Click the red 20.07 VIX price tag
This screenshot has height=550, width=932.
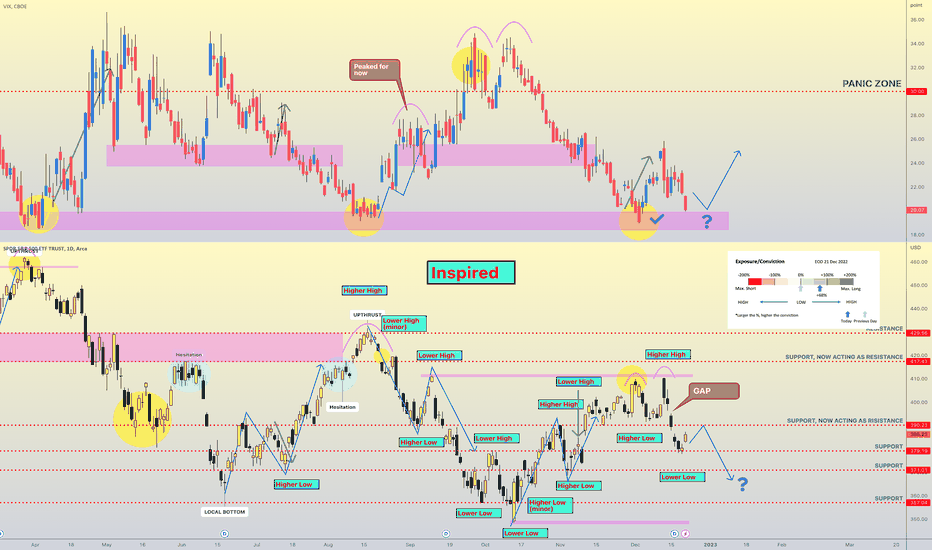pos(917,210)
